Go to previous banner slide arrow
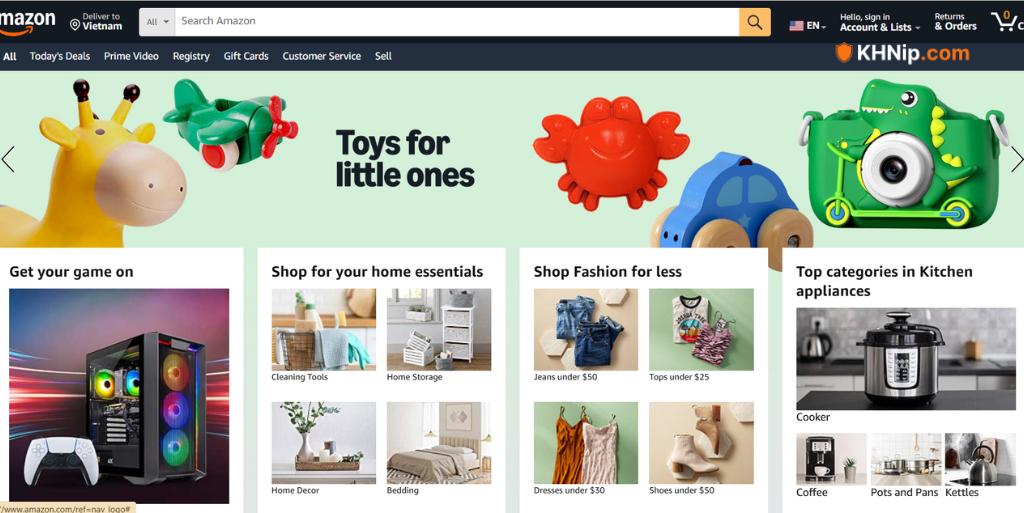This screenshot has height=513, width=1024. coord(8,159)
